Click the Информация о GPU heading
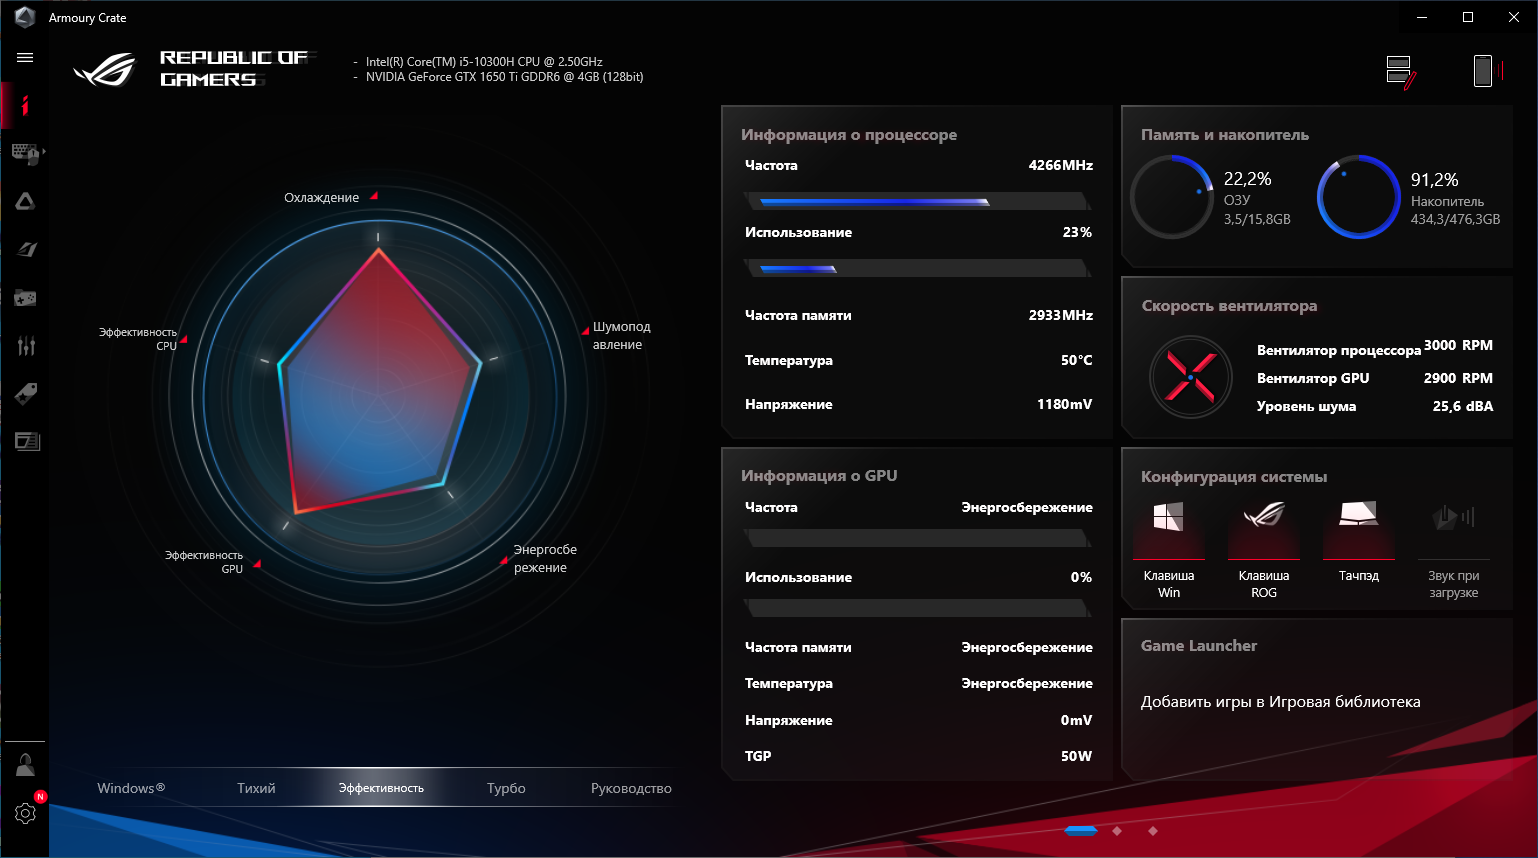The height and width of the screenshot is (858, 1538). pyautogui.click(x=819, y=476)
